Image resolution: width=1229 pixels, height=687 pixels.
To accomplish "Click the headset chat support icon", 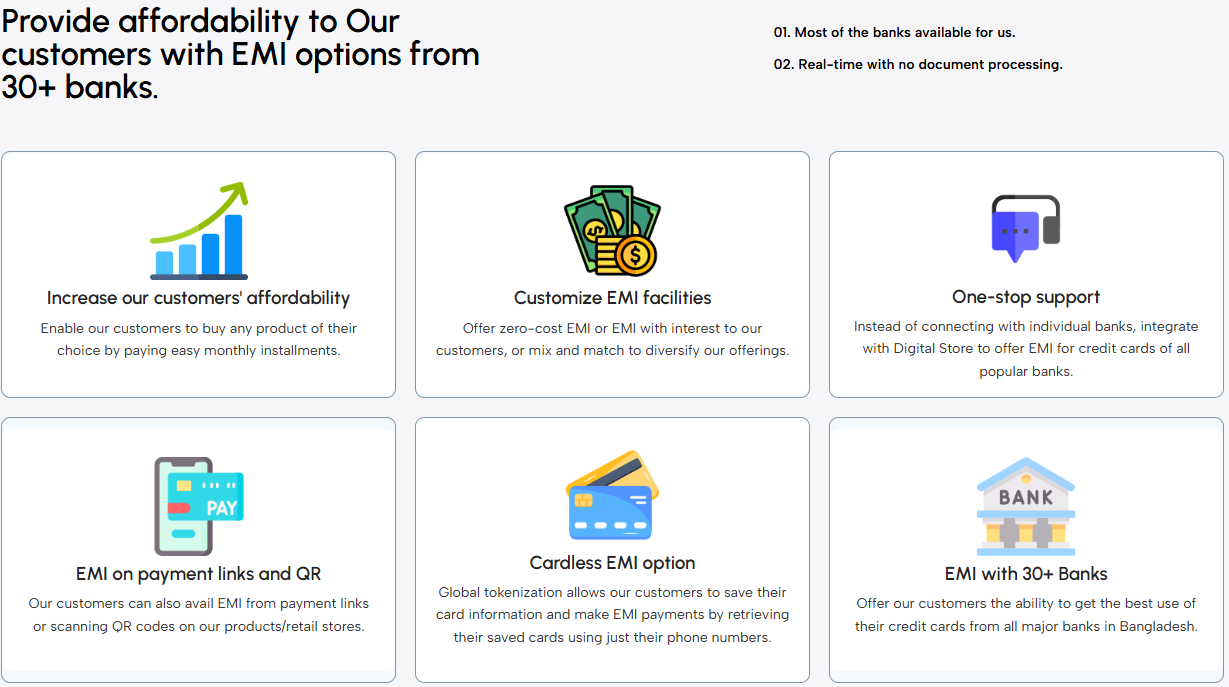I will click(1026, 229).
